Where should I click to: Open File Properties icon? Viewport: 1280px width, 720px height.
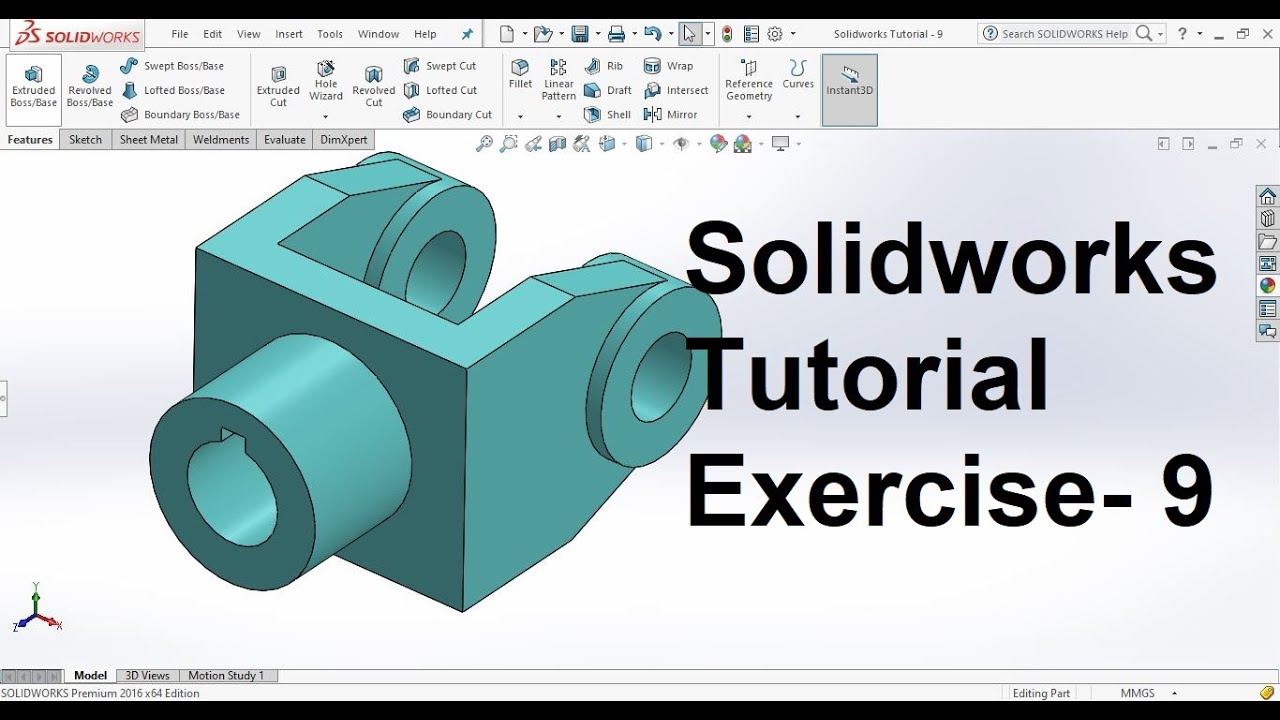pos(751,34)
